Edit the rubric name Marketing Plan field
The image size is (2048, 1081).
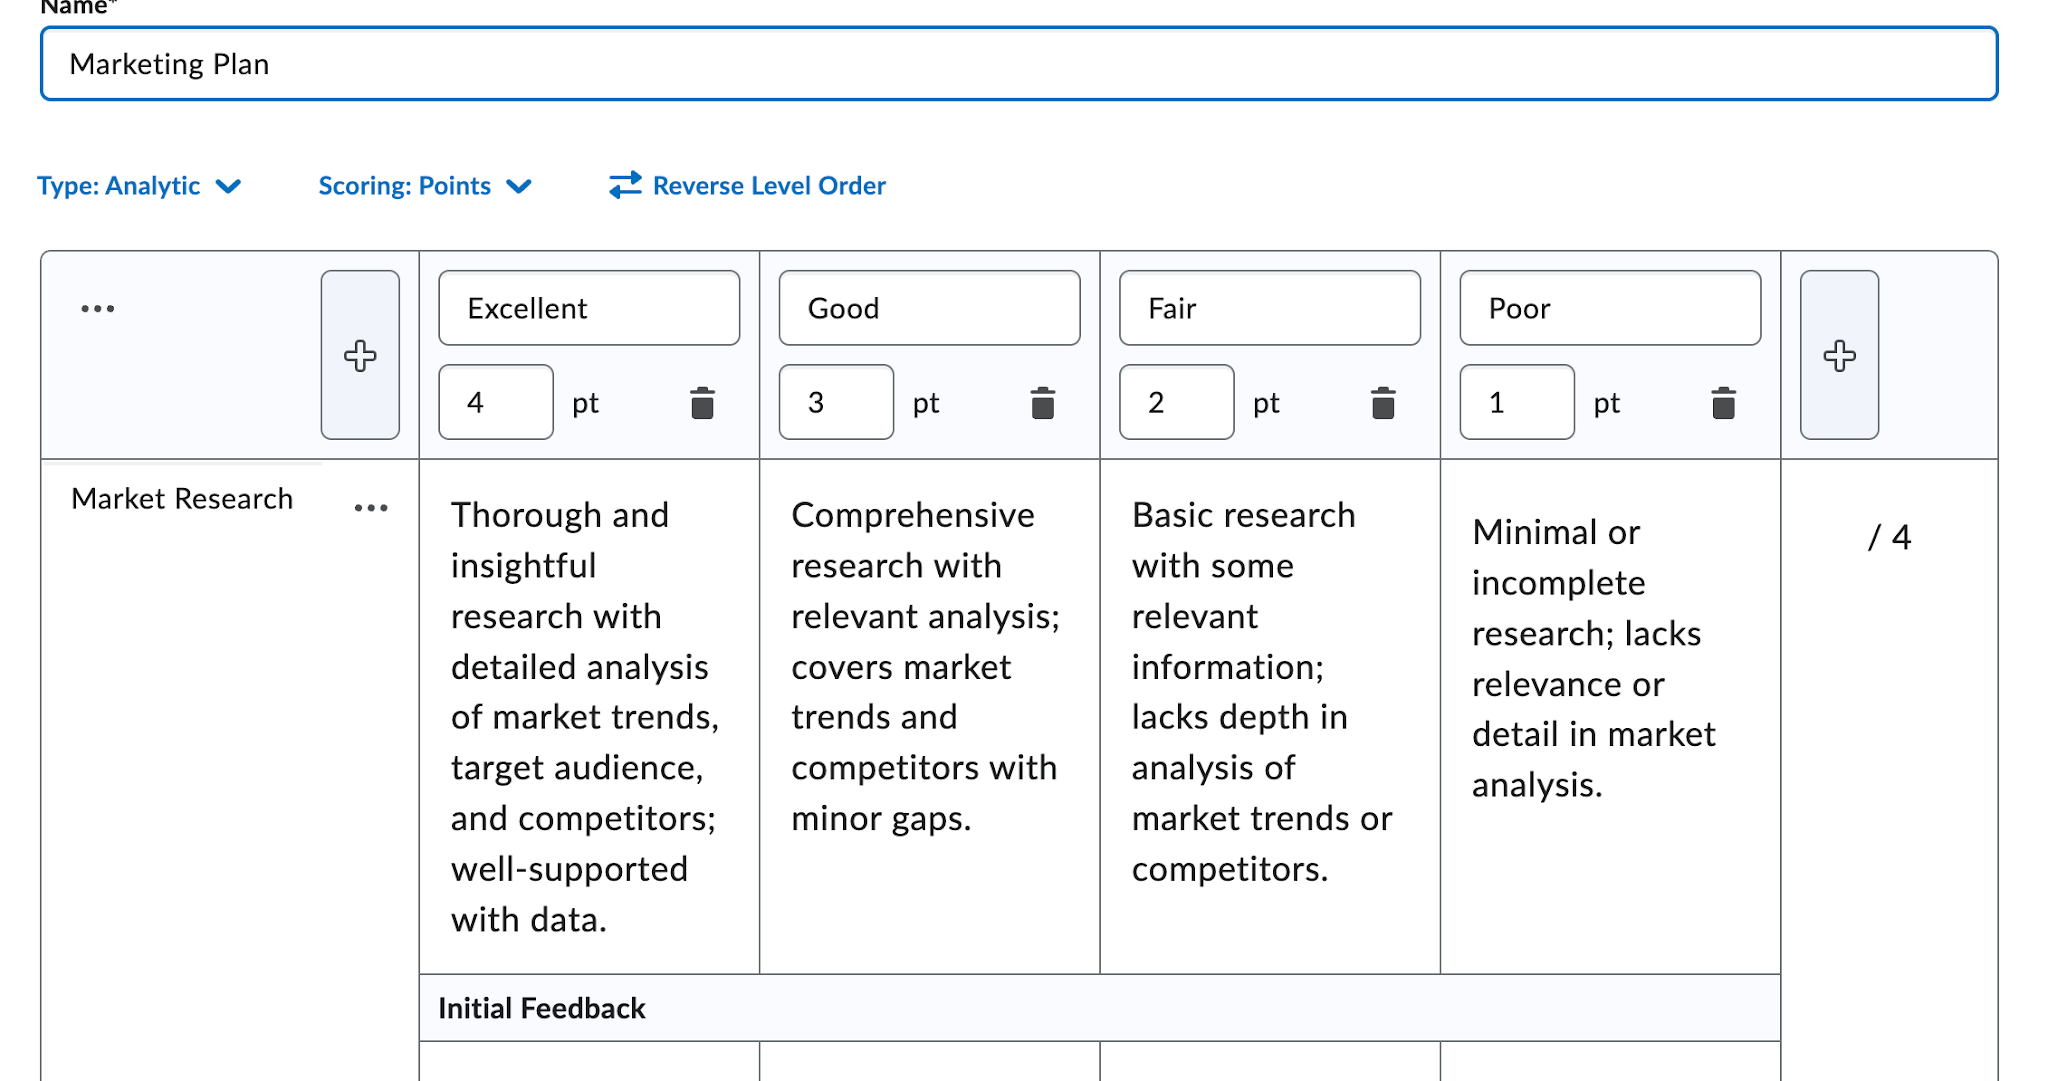point(1019,64)
